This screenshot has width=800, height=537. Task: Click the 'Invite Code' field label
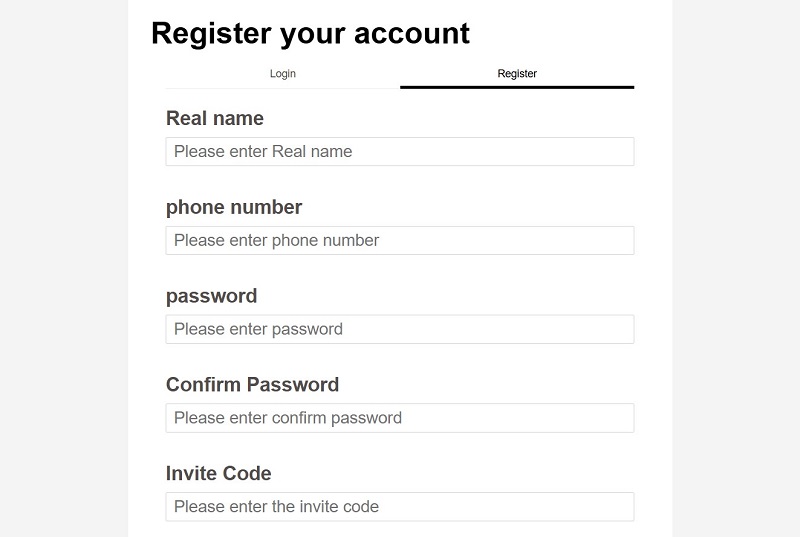click(218, 473)
